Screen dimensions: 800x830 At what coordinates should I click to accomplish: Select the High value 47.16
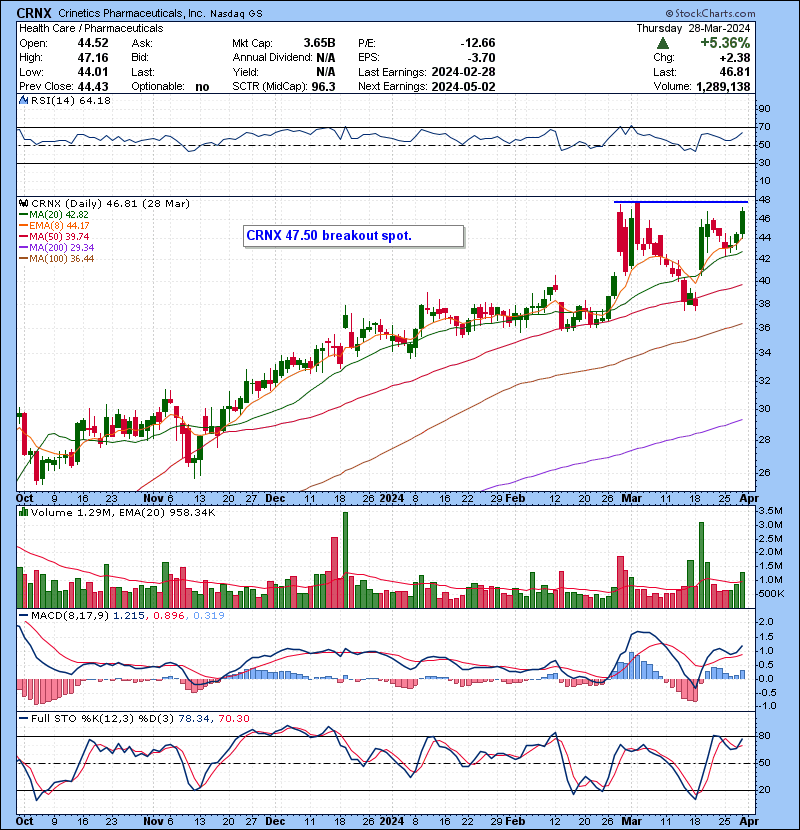(93, 57)
